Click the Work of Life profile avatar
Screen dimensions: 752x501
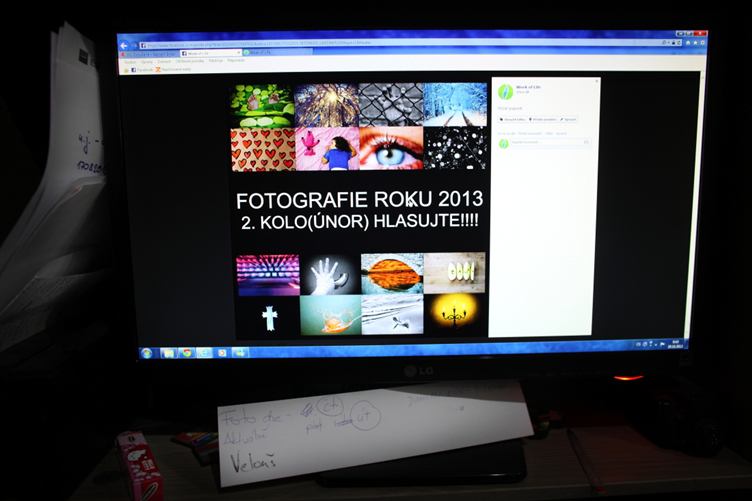point(505,92)
